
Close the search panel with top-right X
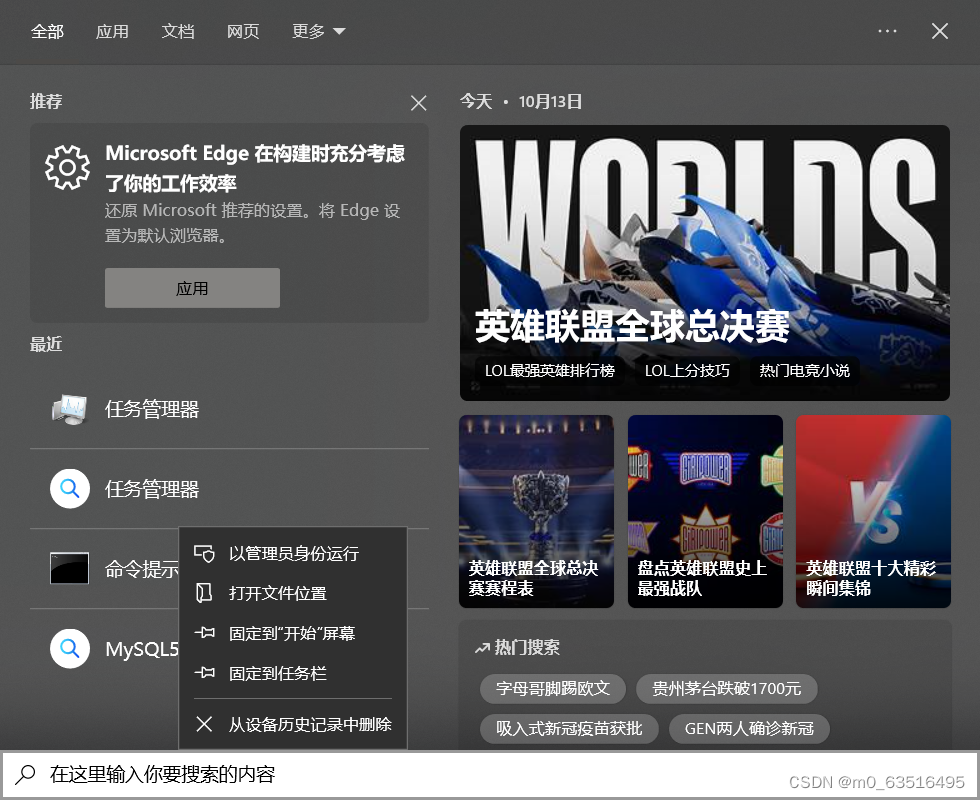point(940,31)
